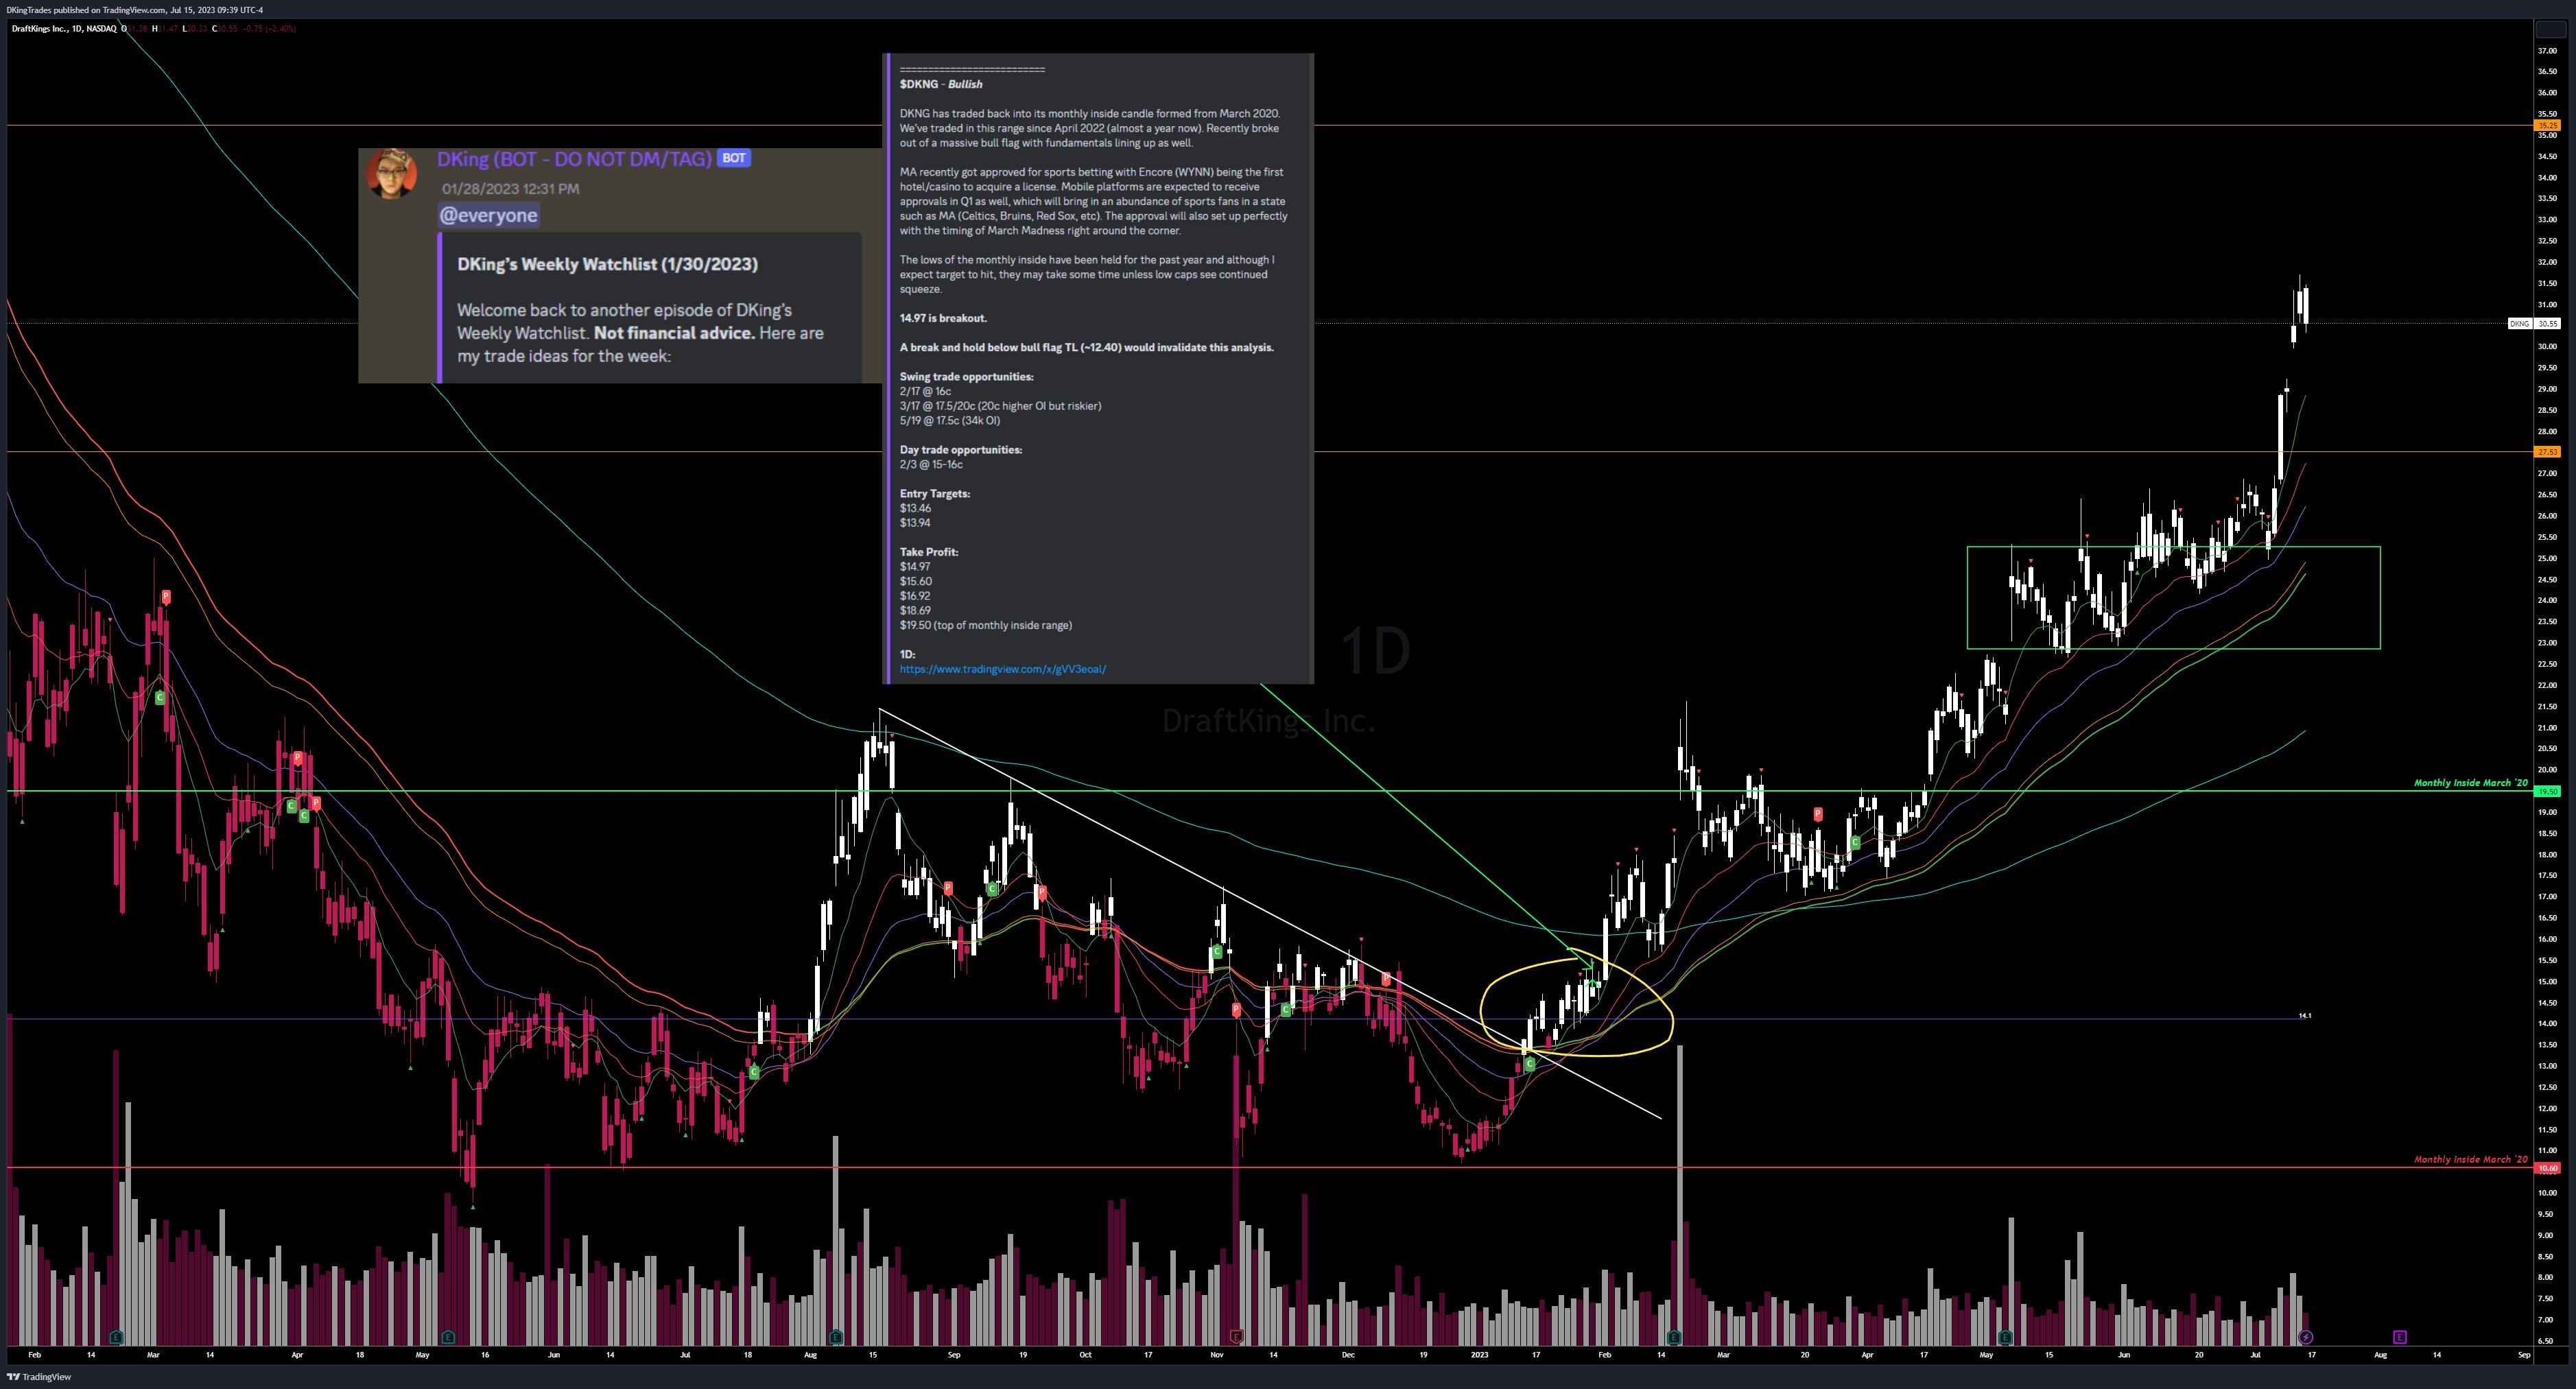Click the 6.50 value on the price axis
The height and width of the screenshot is (1389, 2576).
pos(2547,1341)
